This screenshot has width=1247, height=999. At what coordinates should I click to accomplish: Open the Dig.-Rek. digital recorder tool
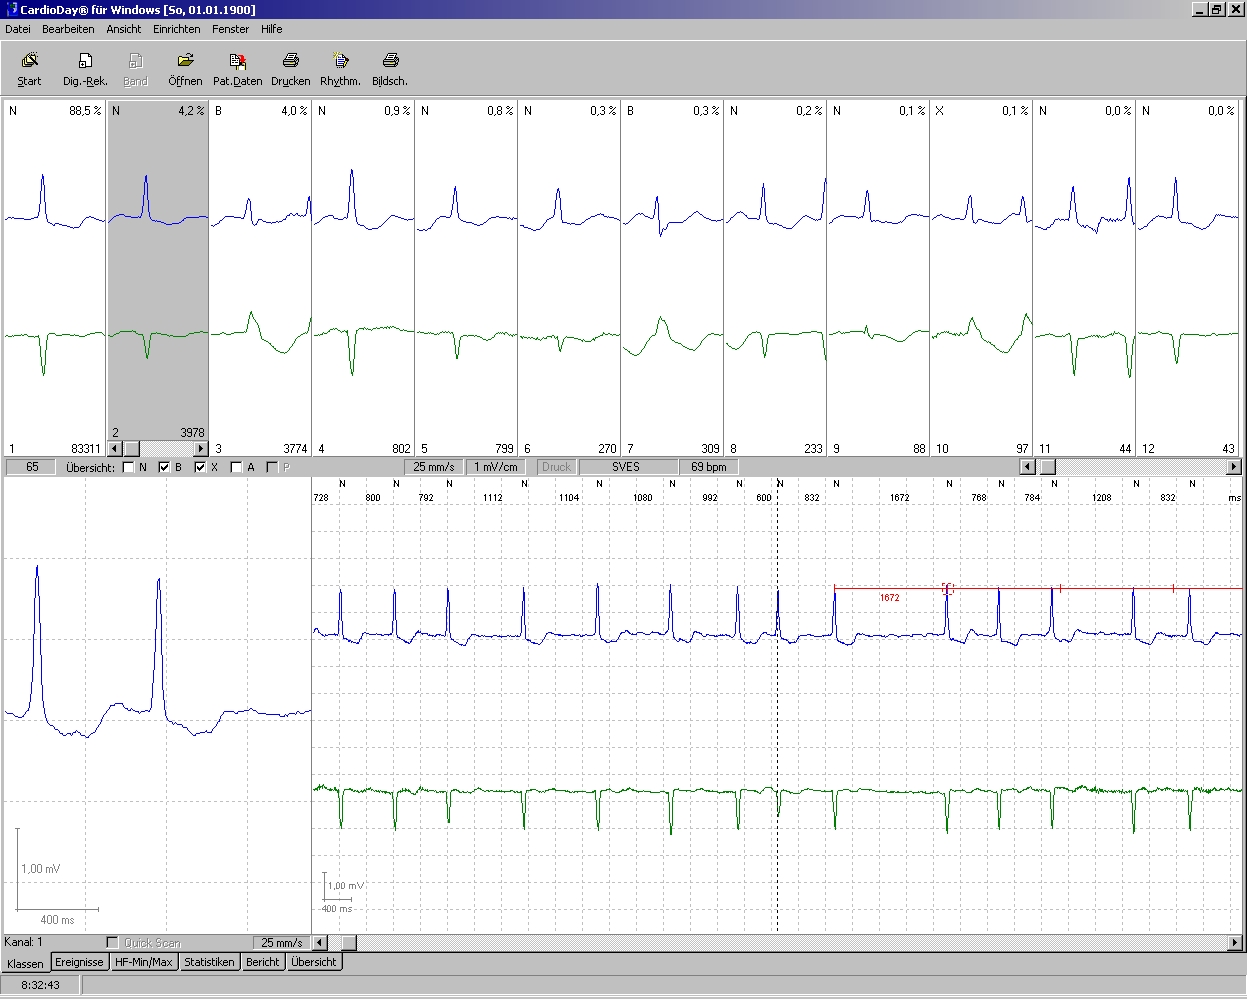(85, 61)
